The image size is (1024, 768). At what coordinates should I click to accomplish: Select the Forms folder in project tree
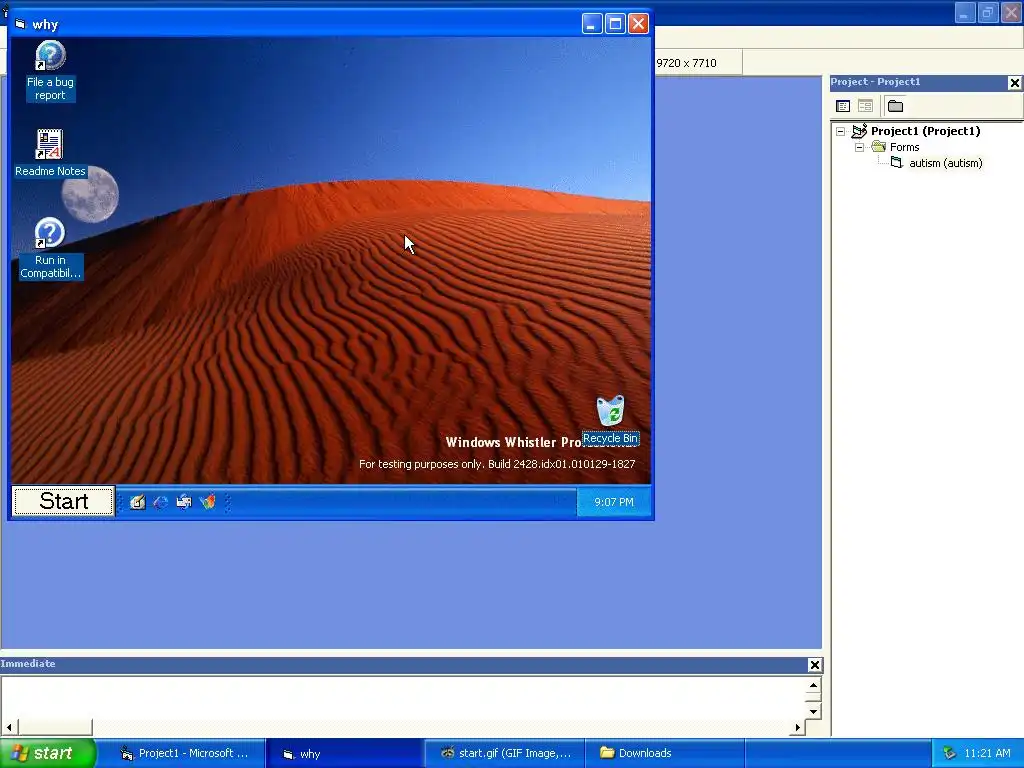coord(904,147)
